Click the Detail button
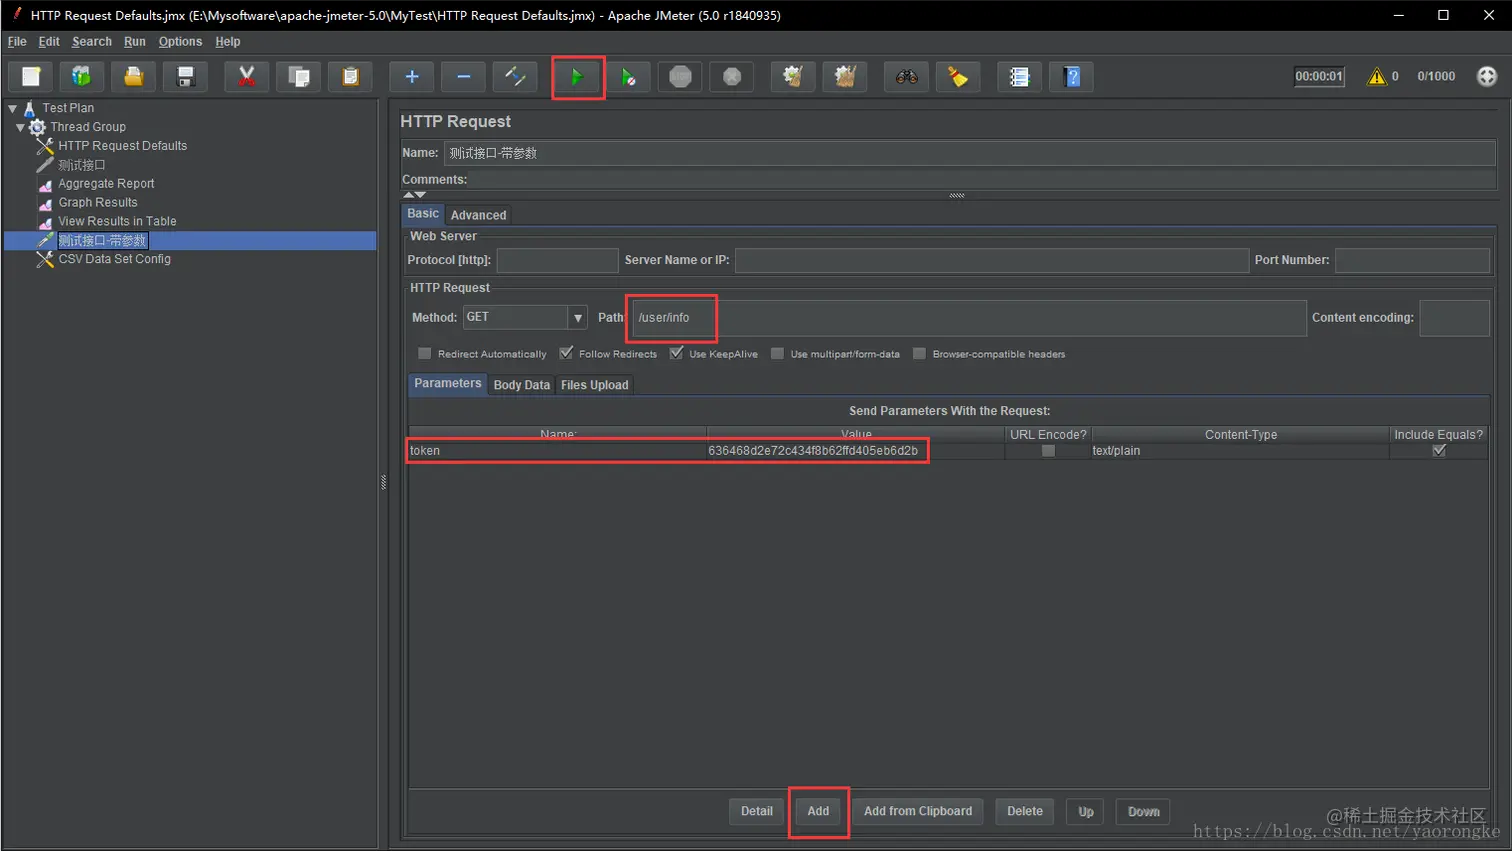 pyautogui.click(x=757, y=812)
